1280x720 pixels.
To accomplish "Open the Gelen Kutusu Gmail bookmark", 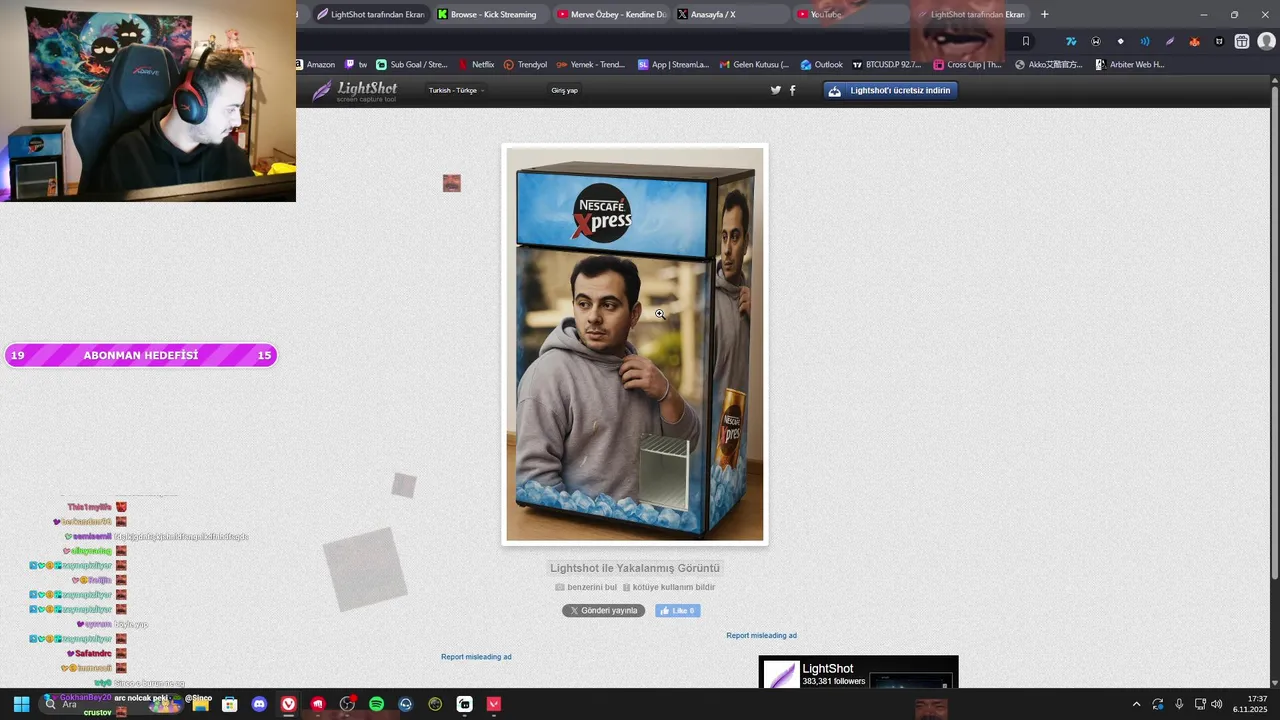I will 753,64.
